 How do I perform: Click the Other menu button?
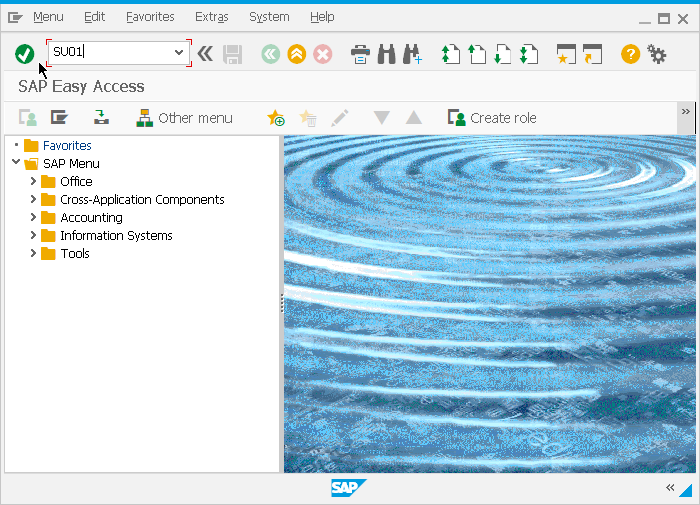click(184, 118)
